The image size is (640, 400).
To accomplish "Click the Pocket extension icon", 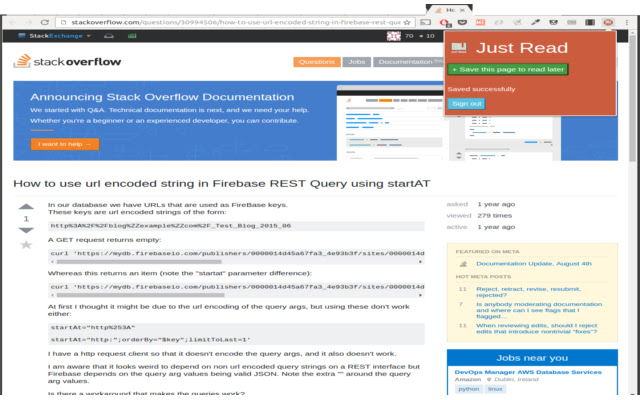I will (462, 22).
